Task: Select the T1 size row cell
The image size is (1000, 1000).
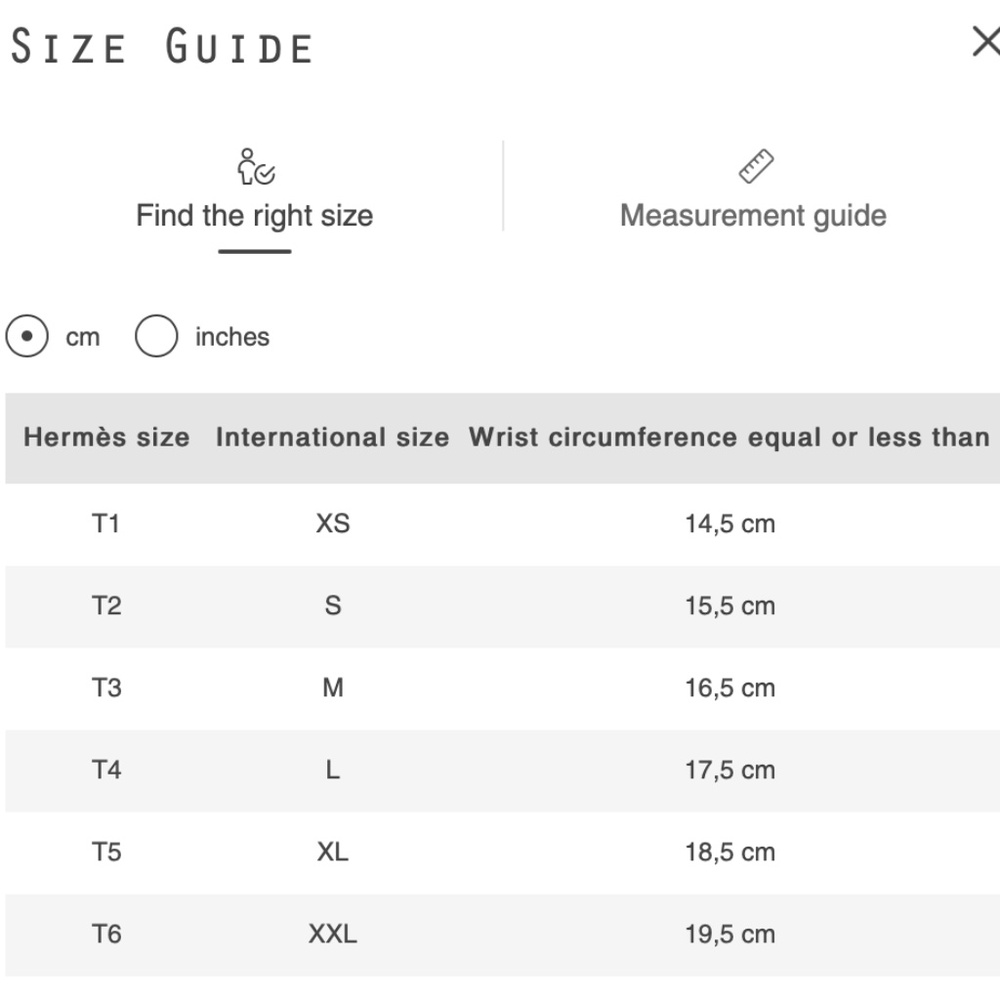Action: pyautogui.click(x=106, y=523)
